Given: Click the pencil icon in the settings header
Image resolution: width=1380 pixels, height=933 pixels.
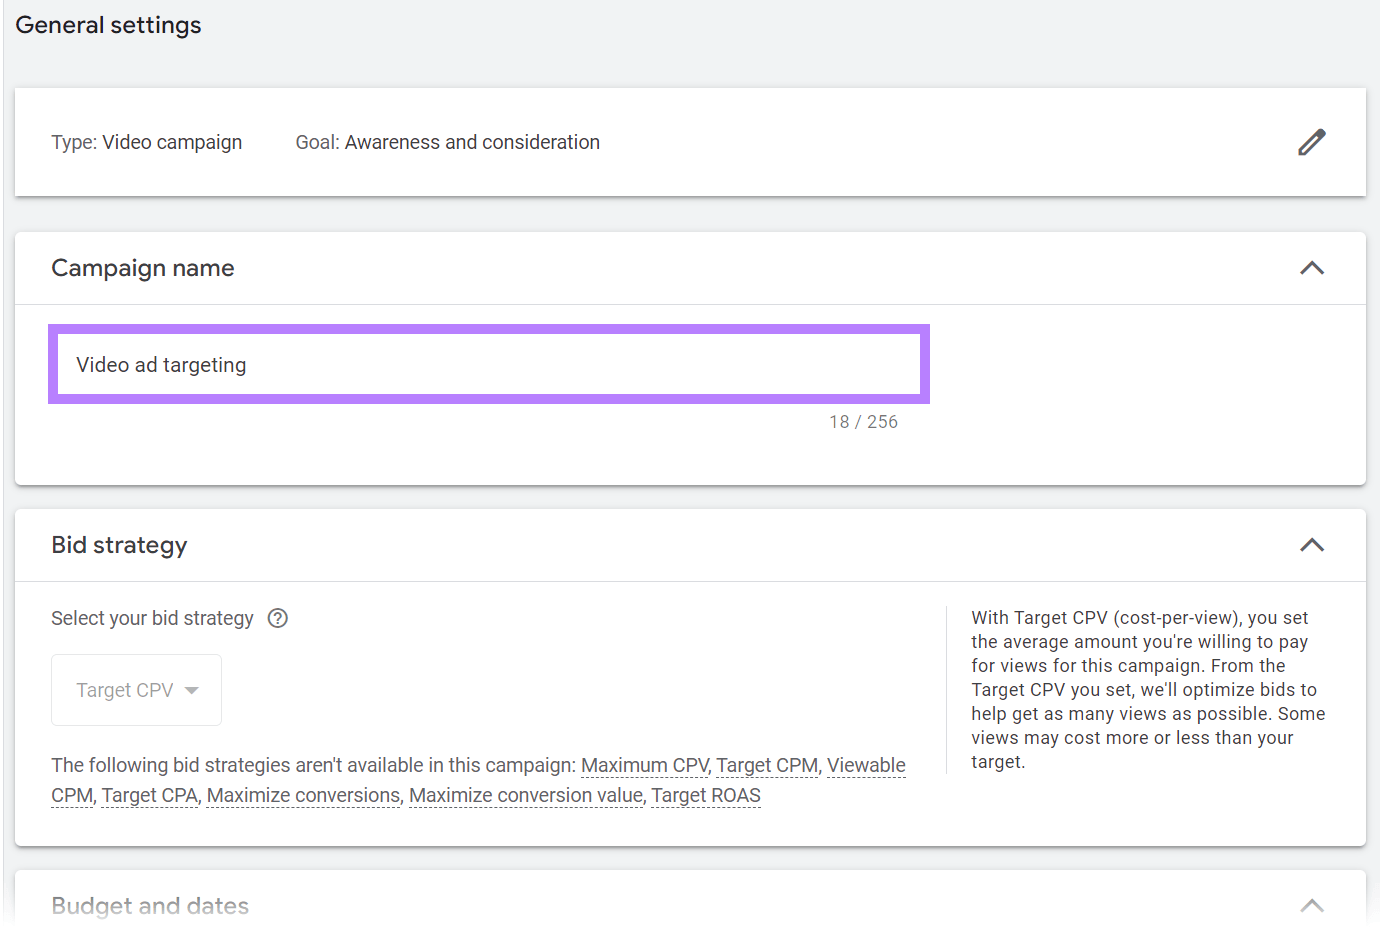Looking at the screenshot, I should point(1311,142).
